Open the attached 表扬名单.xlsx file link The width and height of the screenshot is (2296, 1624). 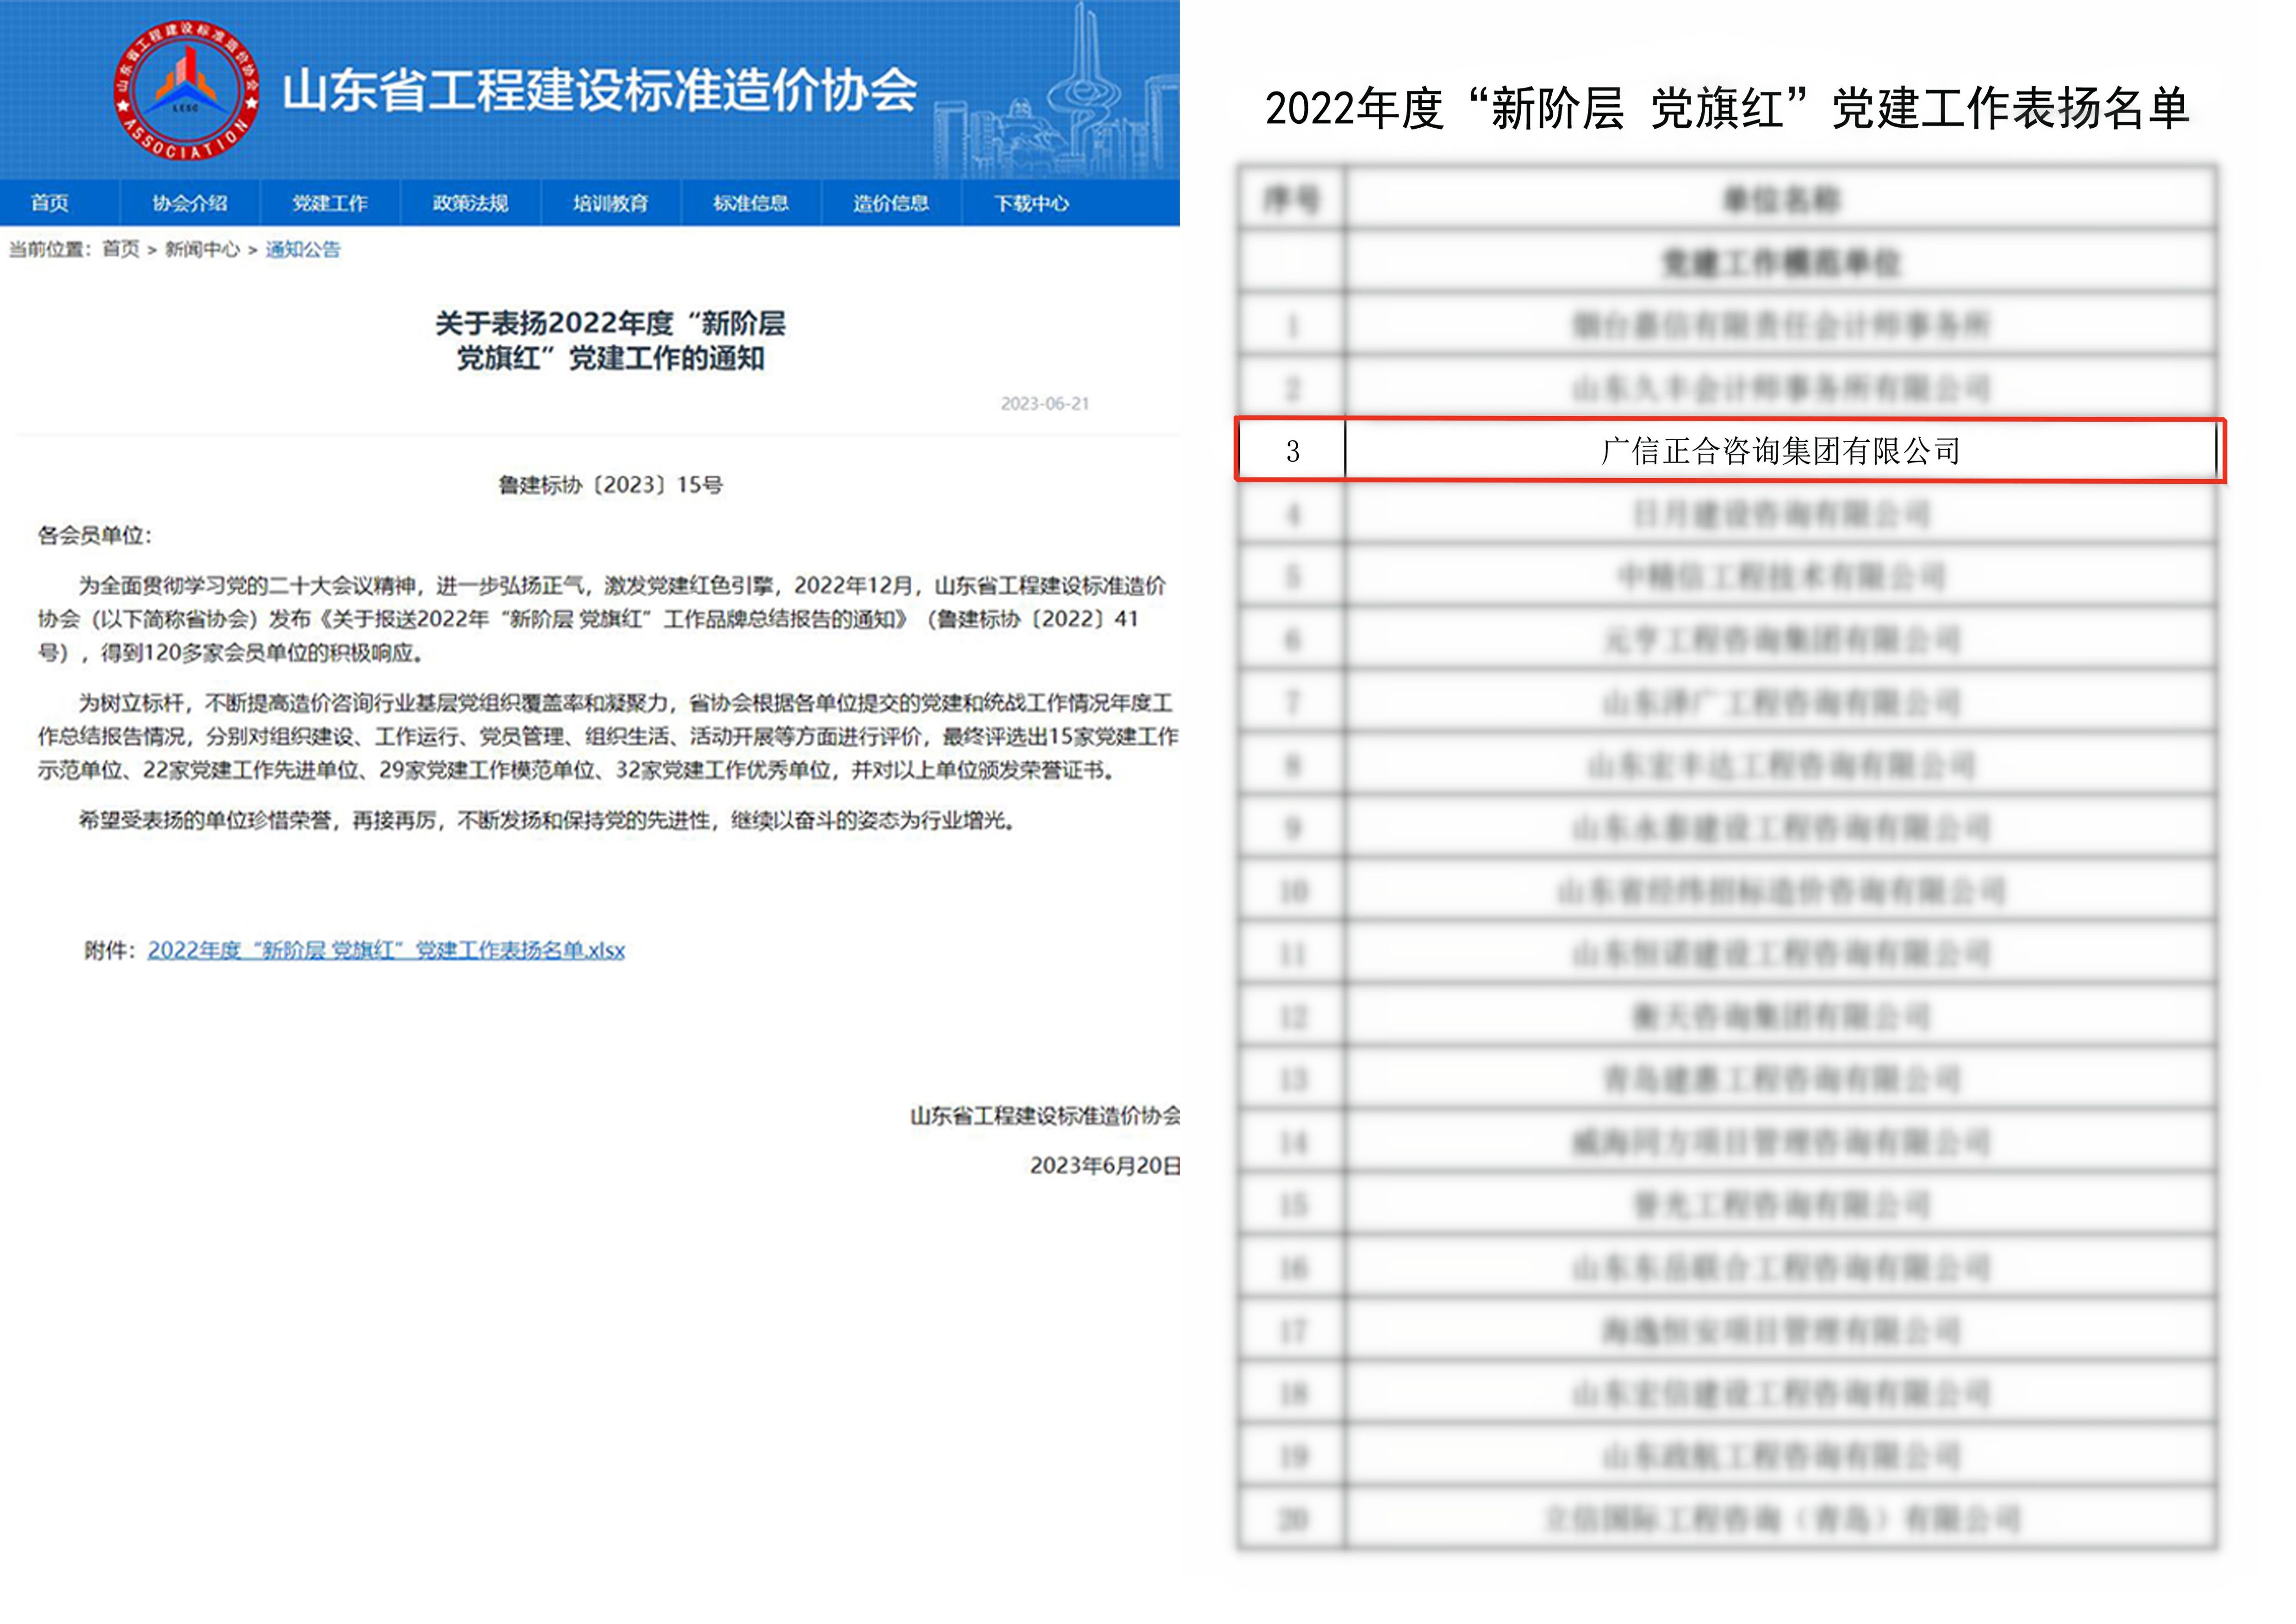pos(386,950)
